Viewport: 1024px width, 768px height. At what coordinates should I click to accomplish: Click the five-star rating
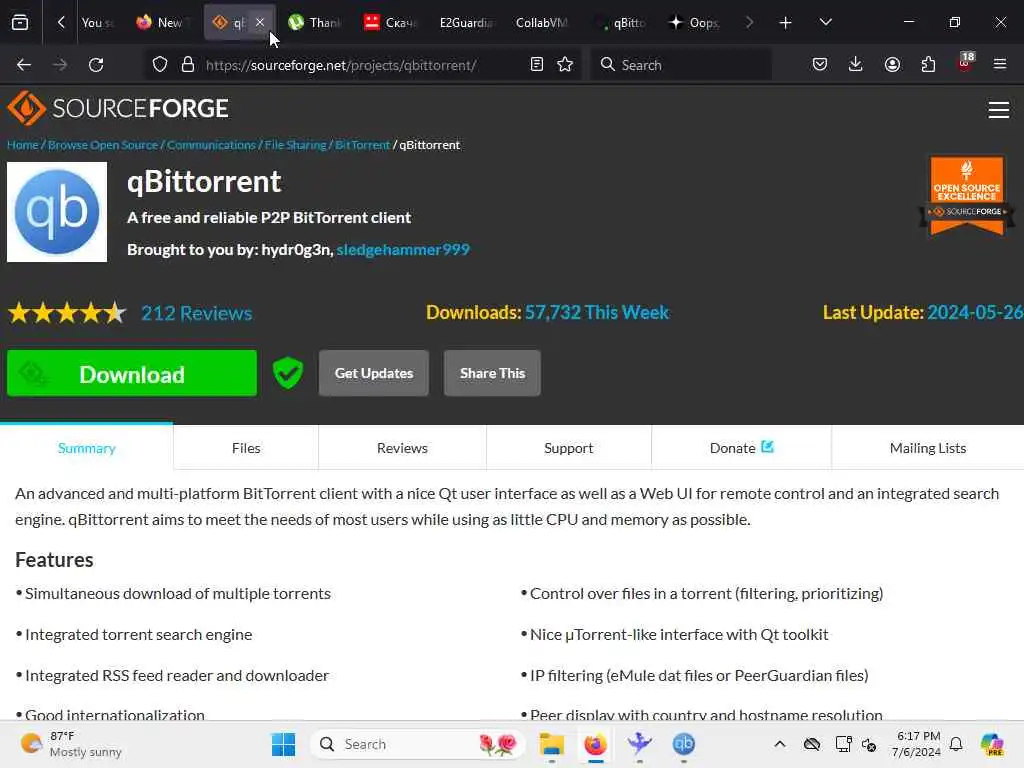[67, 313]
